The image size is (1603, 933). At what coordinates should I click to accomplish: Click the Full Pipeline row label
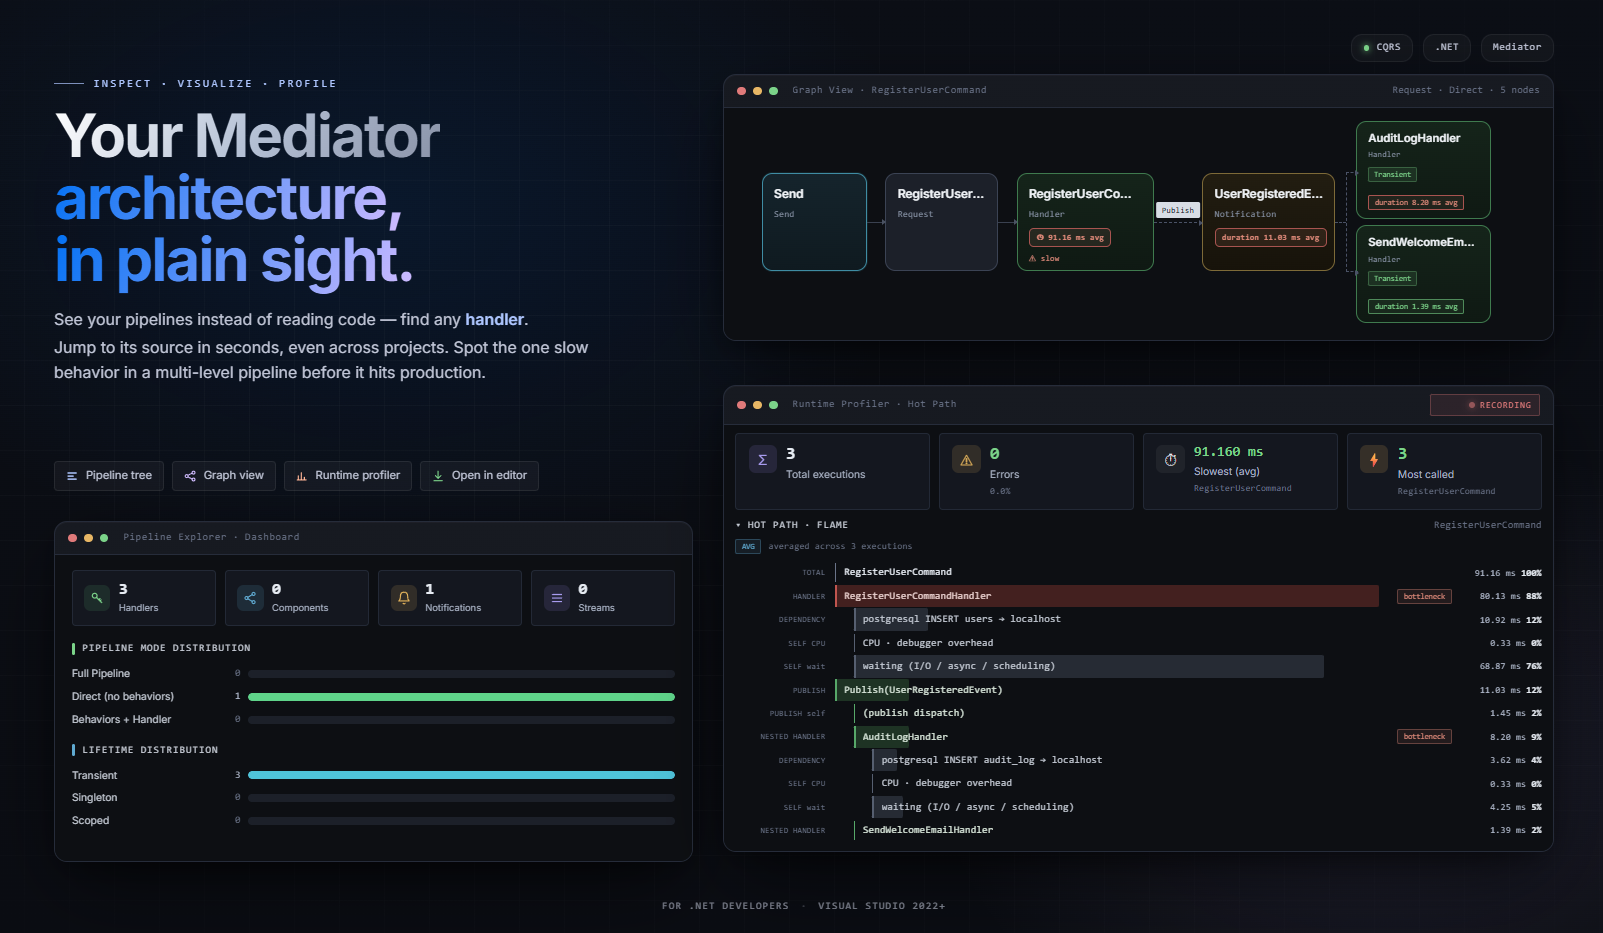[x=101, y=674]
